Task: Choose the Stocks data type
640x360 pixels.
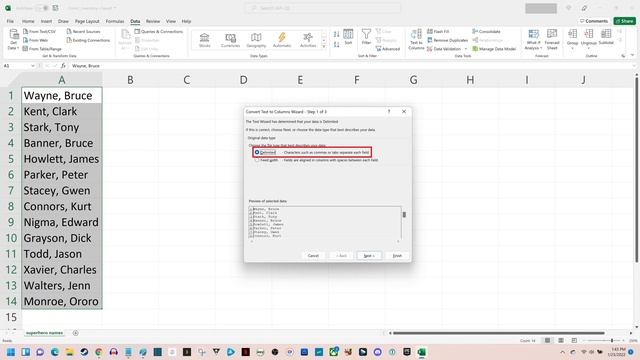Action: (204, 40)
